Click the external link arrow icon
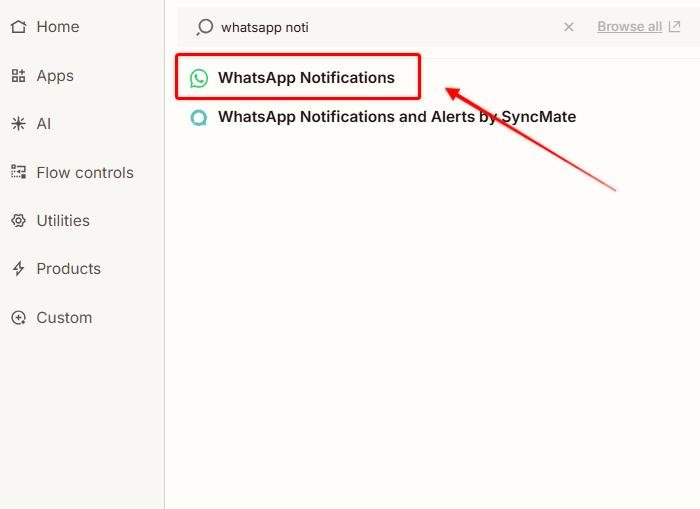 click(x=674, y=27)
